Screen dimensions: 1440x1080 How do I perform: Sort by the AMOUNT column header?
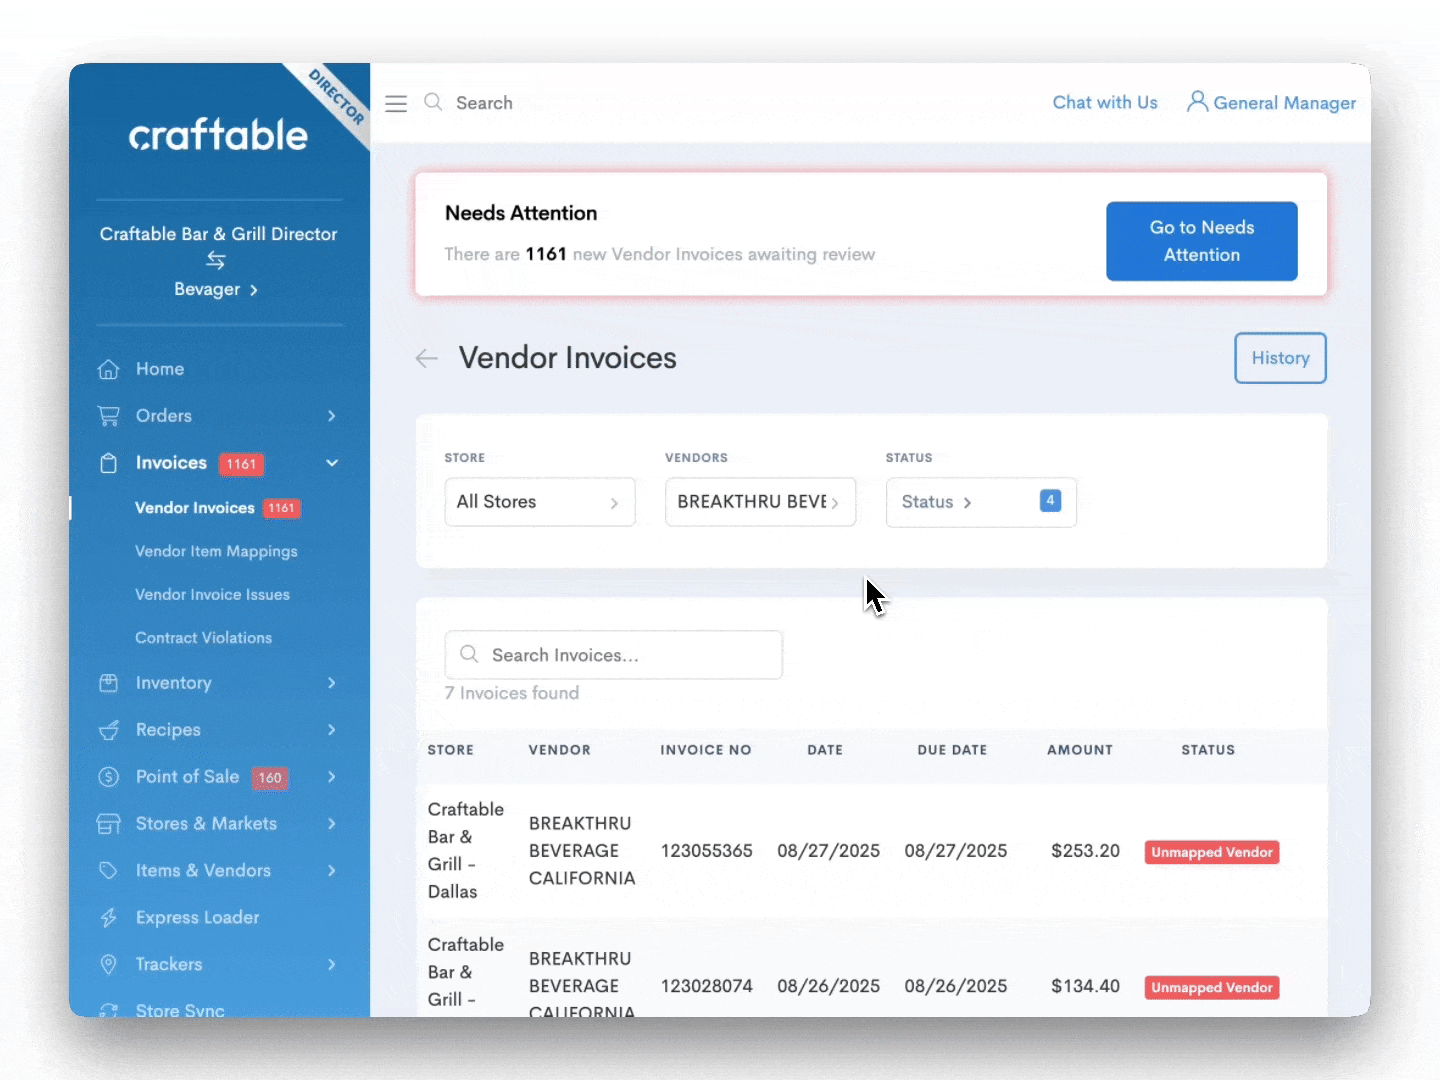[x=1080, y=750]
